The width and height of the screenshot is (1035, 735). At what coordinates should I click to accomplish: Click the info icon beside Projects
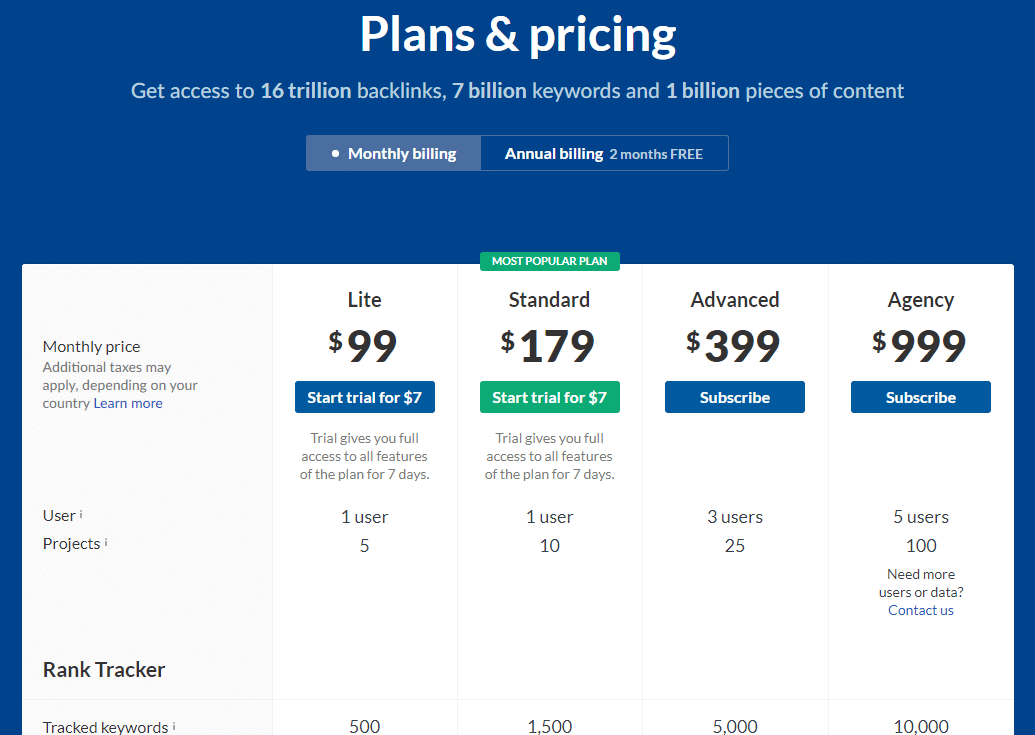pyautogui.click(x=106, y=543)
